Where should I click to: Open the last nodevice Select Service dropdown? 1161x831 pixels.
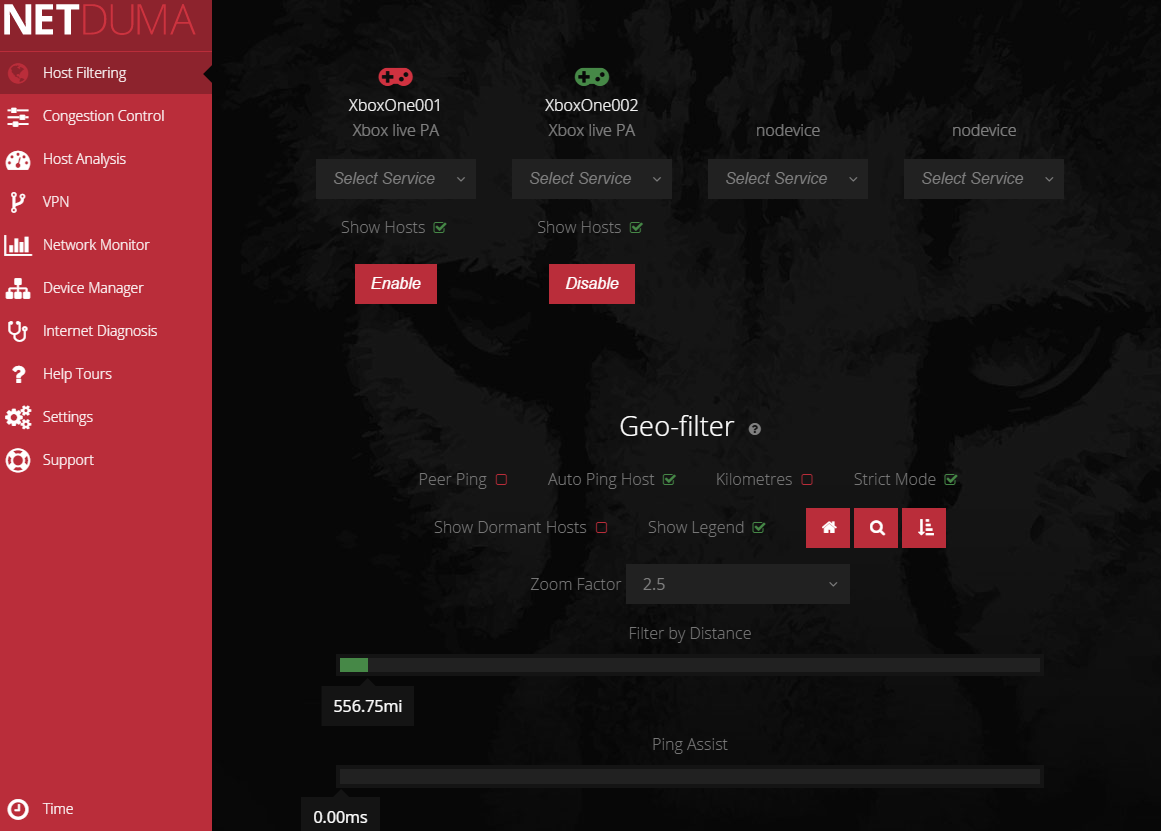(984, 178)
